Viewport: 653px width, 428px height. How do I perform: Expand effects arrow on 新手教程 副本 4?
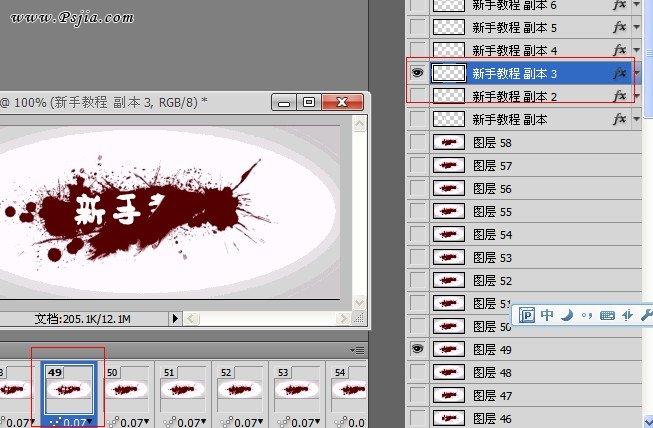point(636,50)
